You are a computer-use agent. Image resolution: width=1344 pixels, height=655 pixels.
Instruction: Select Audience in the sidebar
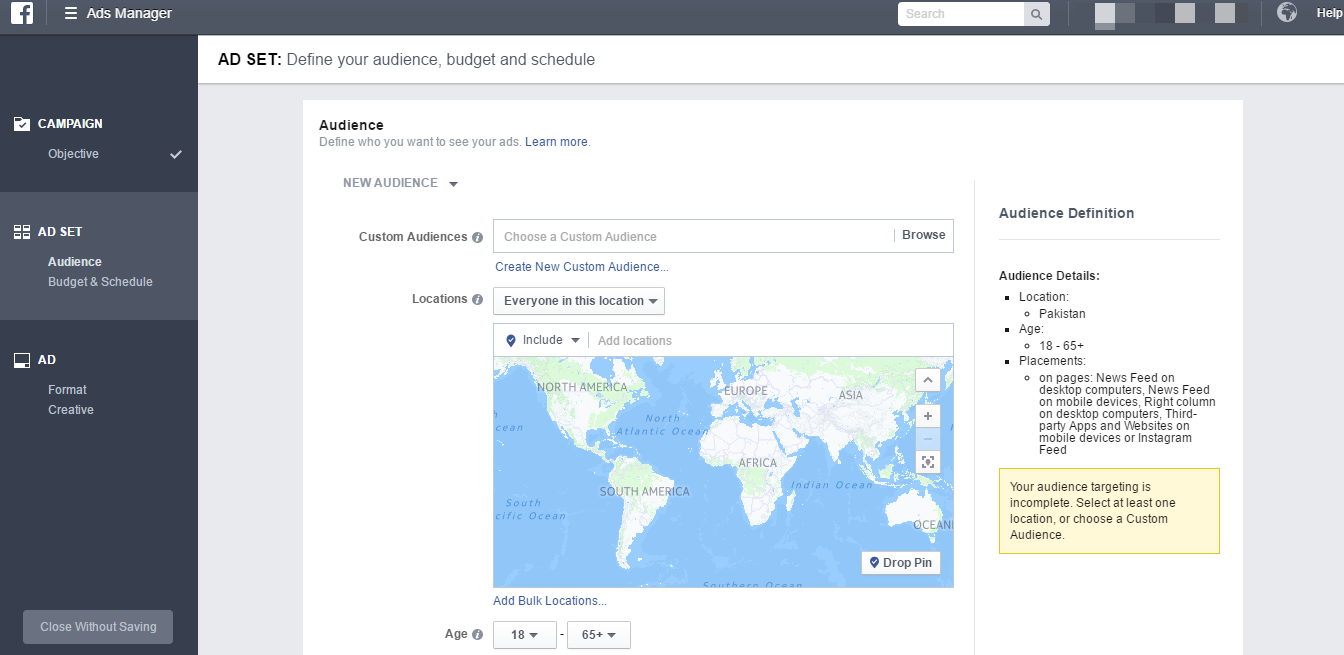tap(75, 262)
